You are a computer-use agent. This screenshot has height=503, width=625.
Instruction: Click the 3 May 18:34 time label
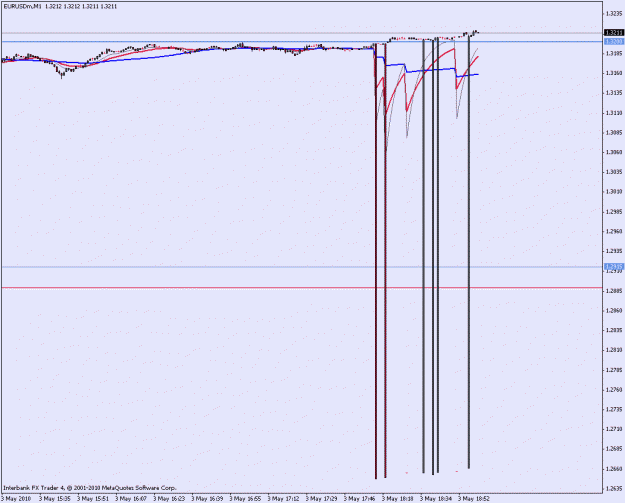point(436,498)
